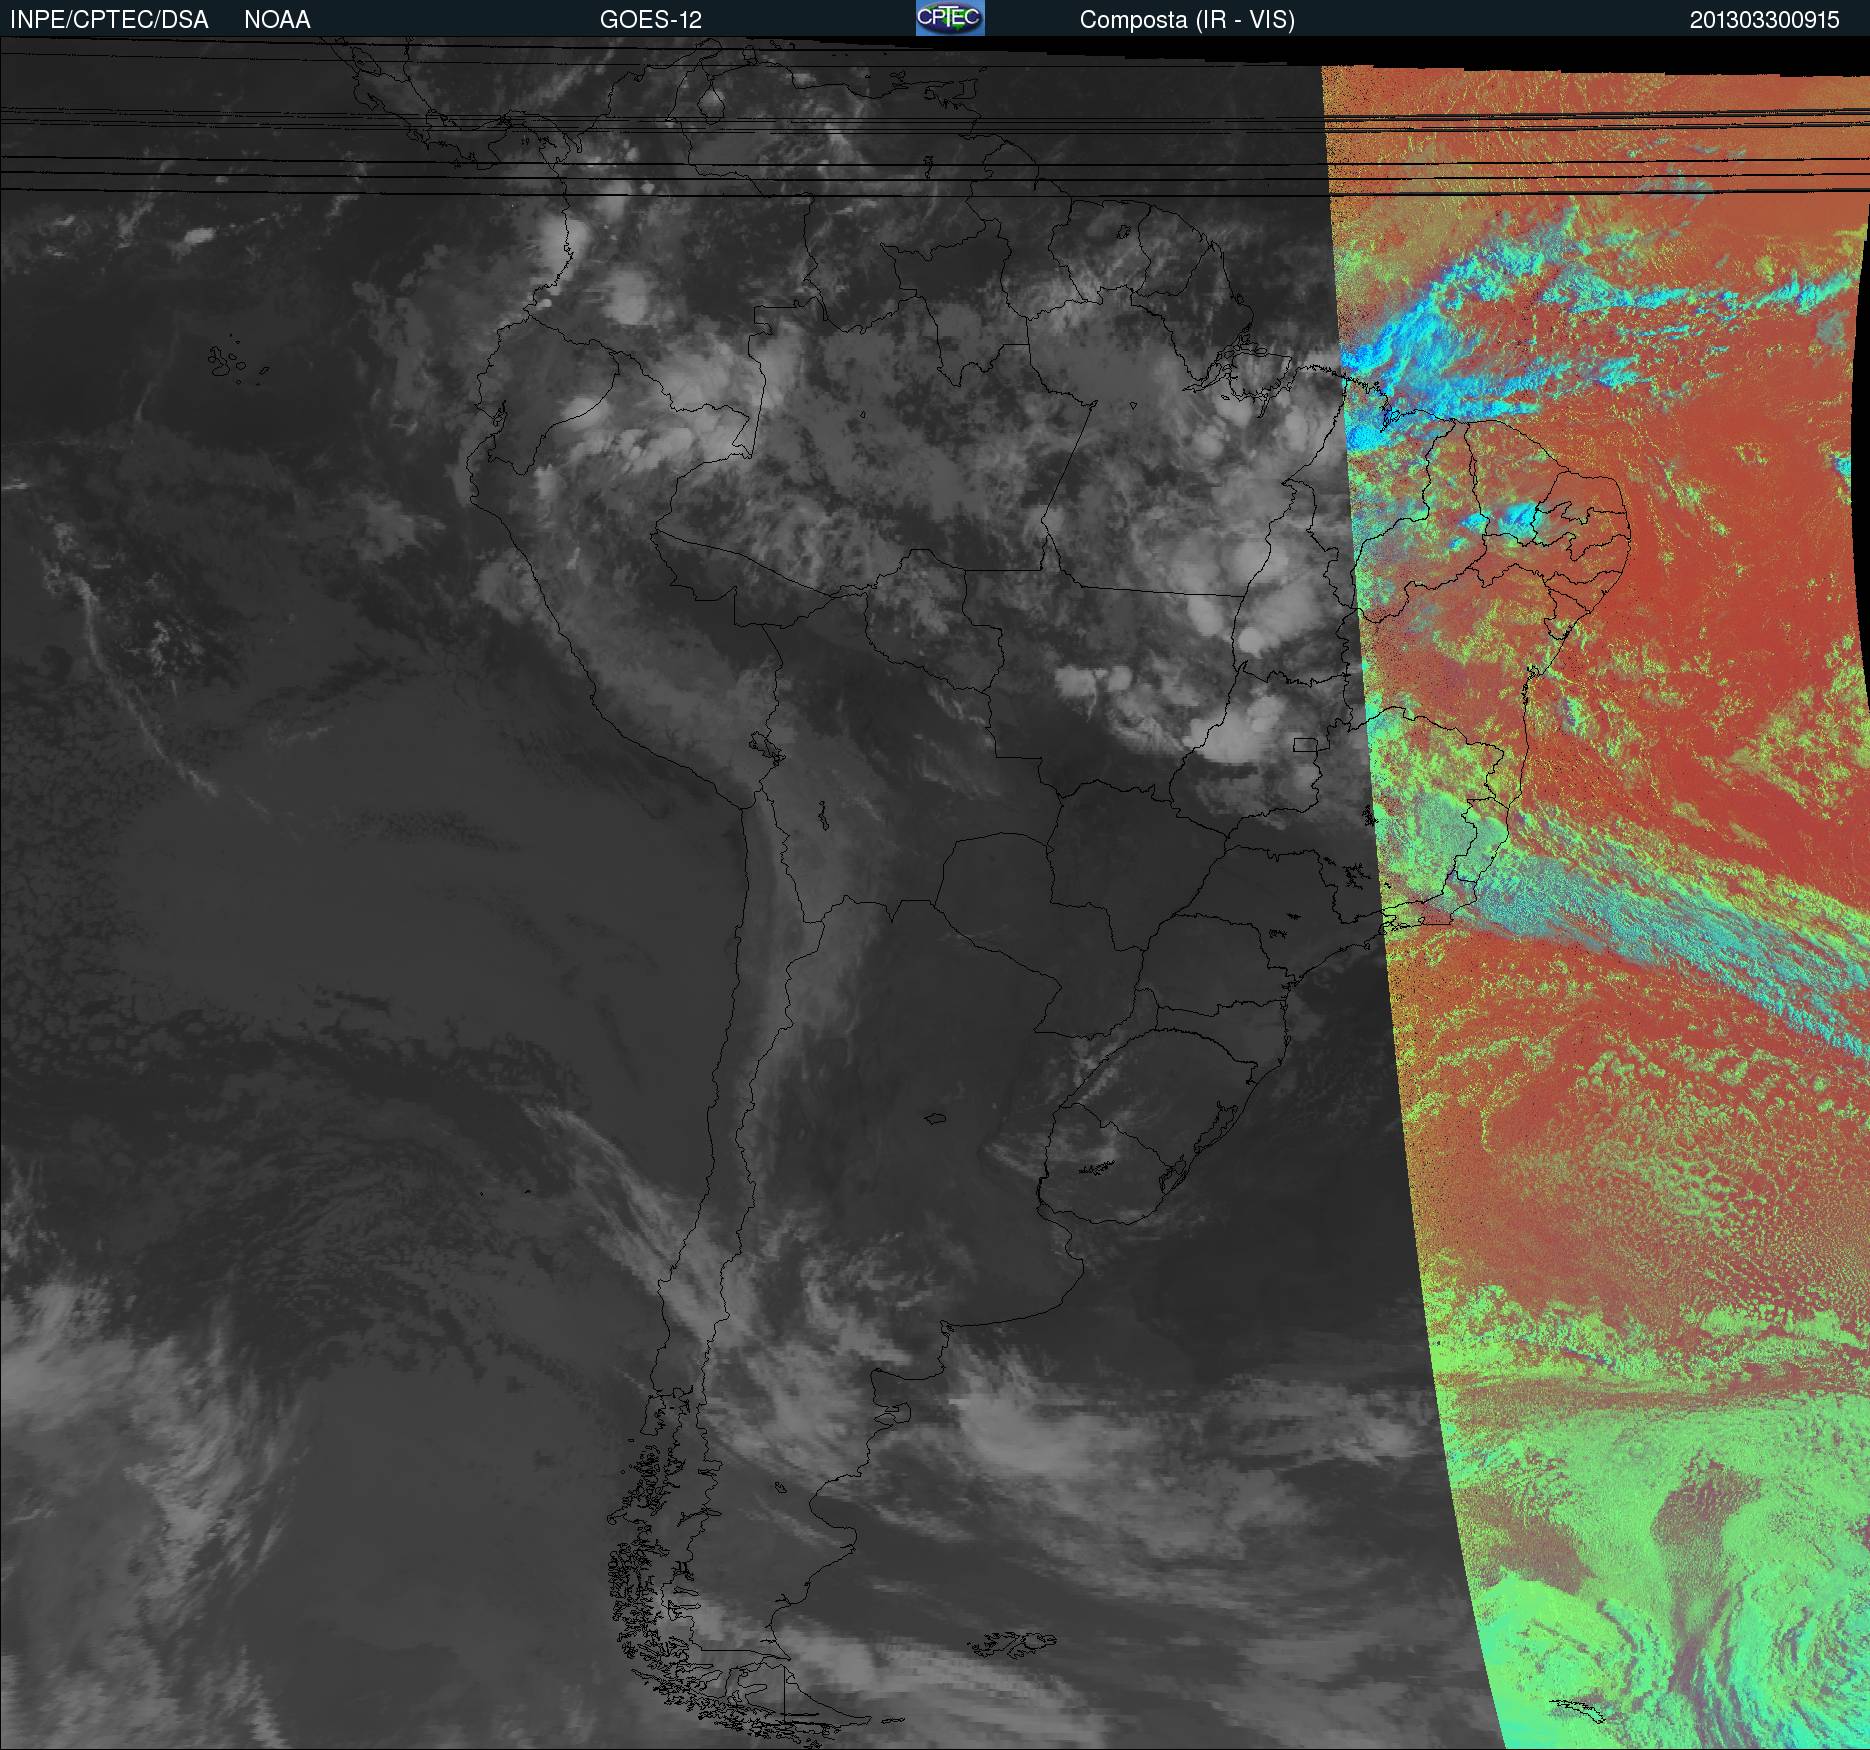Viewport: 1870px width, 1750px height.
Task: Click the Composta (IR - VIS) label
Action: pyautogui.click(x=1187, y=20)
